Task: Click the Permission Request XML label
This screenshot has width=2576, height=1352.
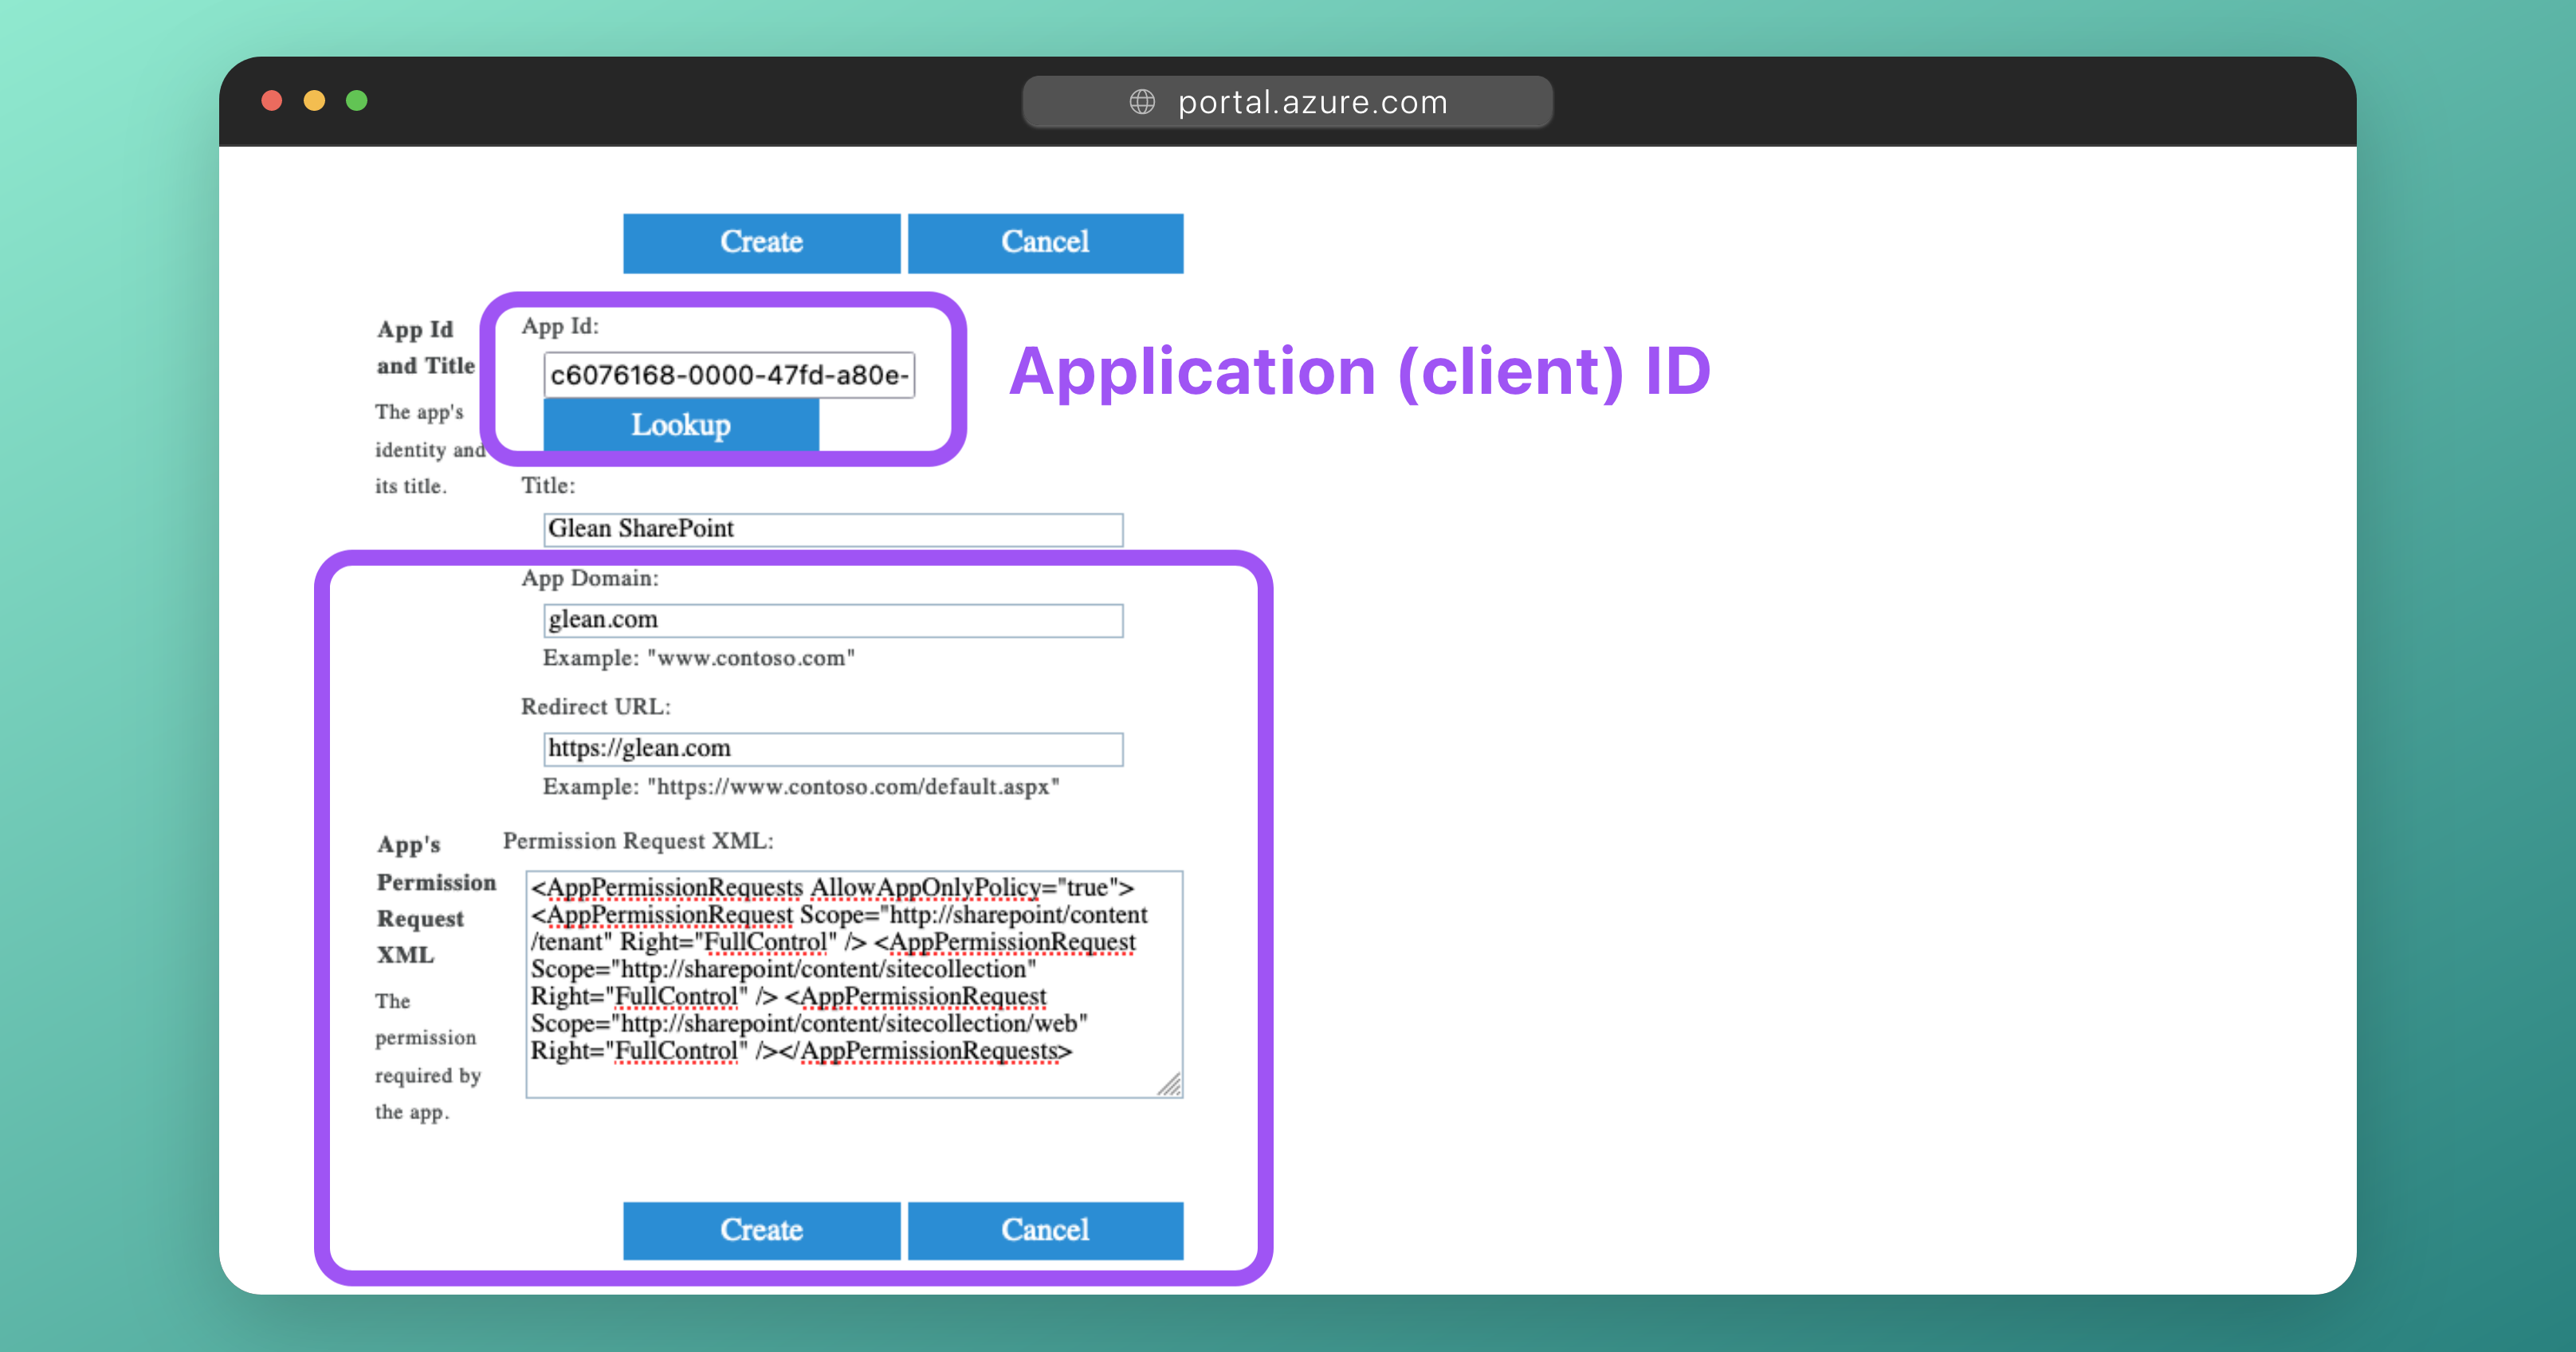Action: point(638,841)
